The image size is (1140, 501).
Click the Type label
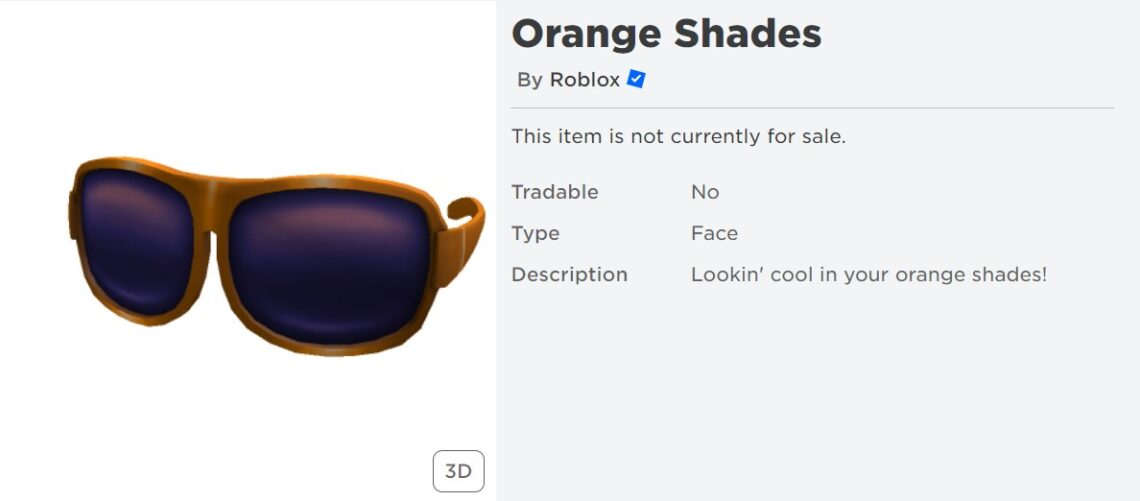tap(535, 233)
